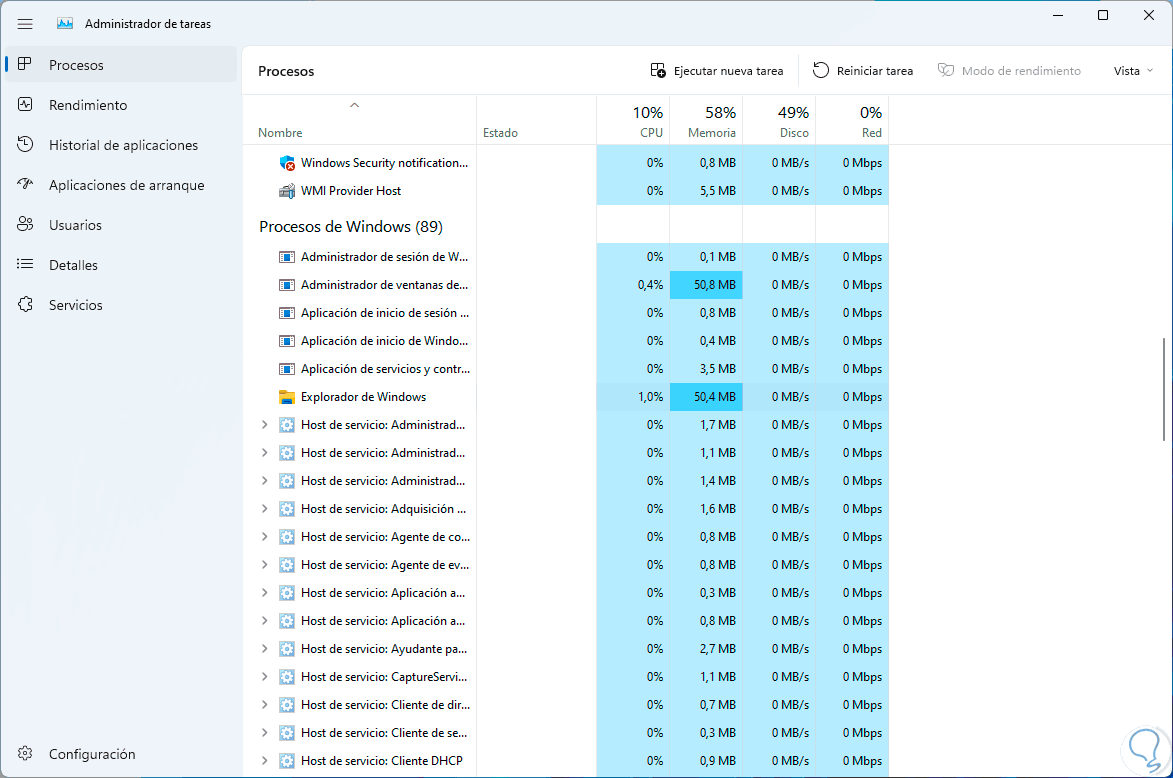1173x778 pixels.
Task: Expand Host de servicio: Agente de co... row
Action: click(264, 536)
